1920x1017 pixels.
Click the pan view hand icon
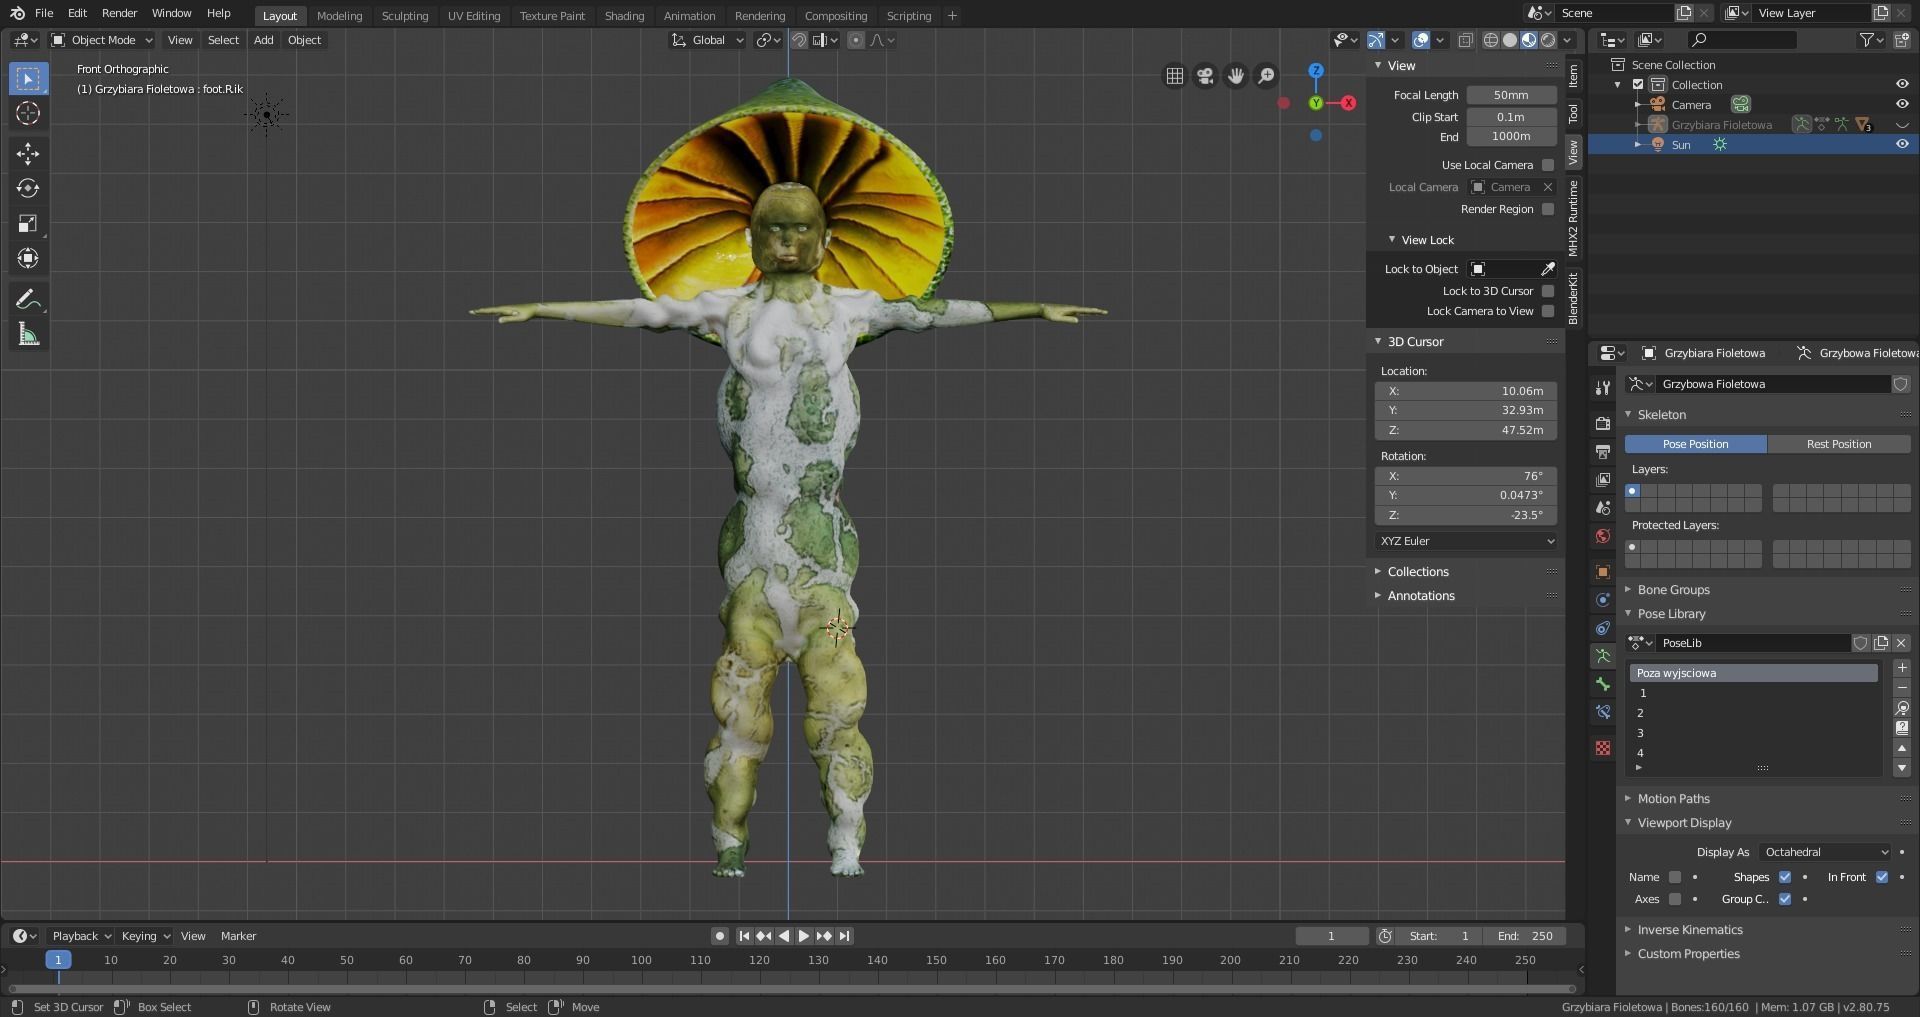point(1236,76)
